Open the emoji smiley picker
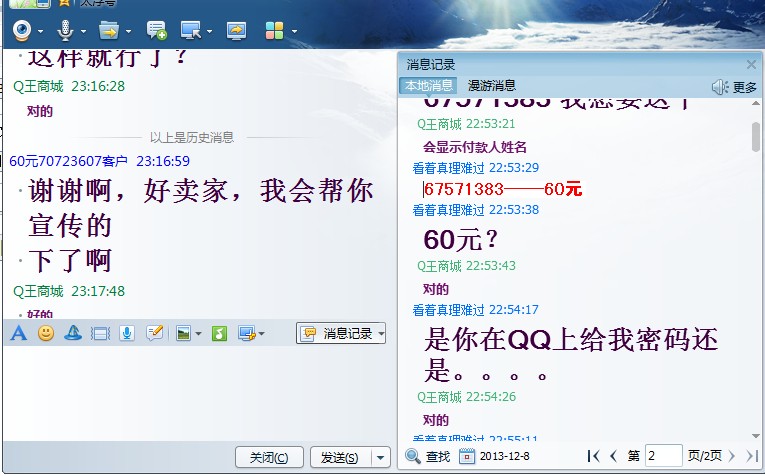 tap(46, 334)
